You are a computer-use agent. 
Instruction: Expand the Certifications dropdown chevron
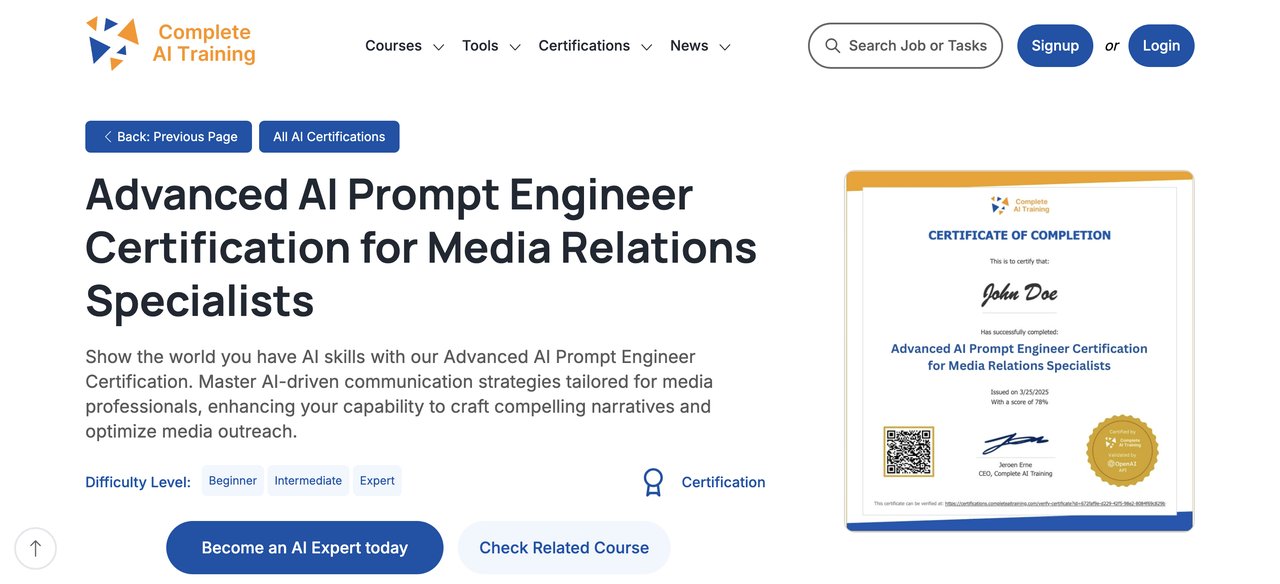(x=647, y=47)
